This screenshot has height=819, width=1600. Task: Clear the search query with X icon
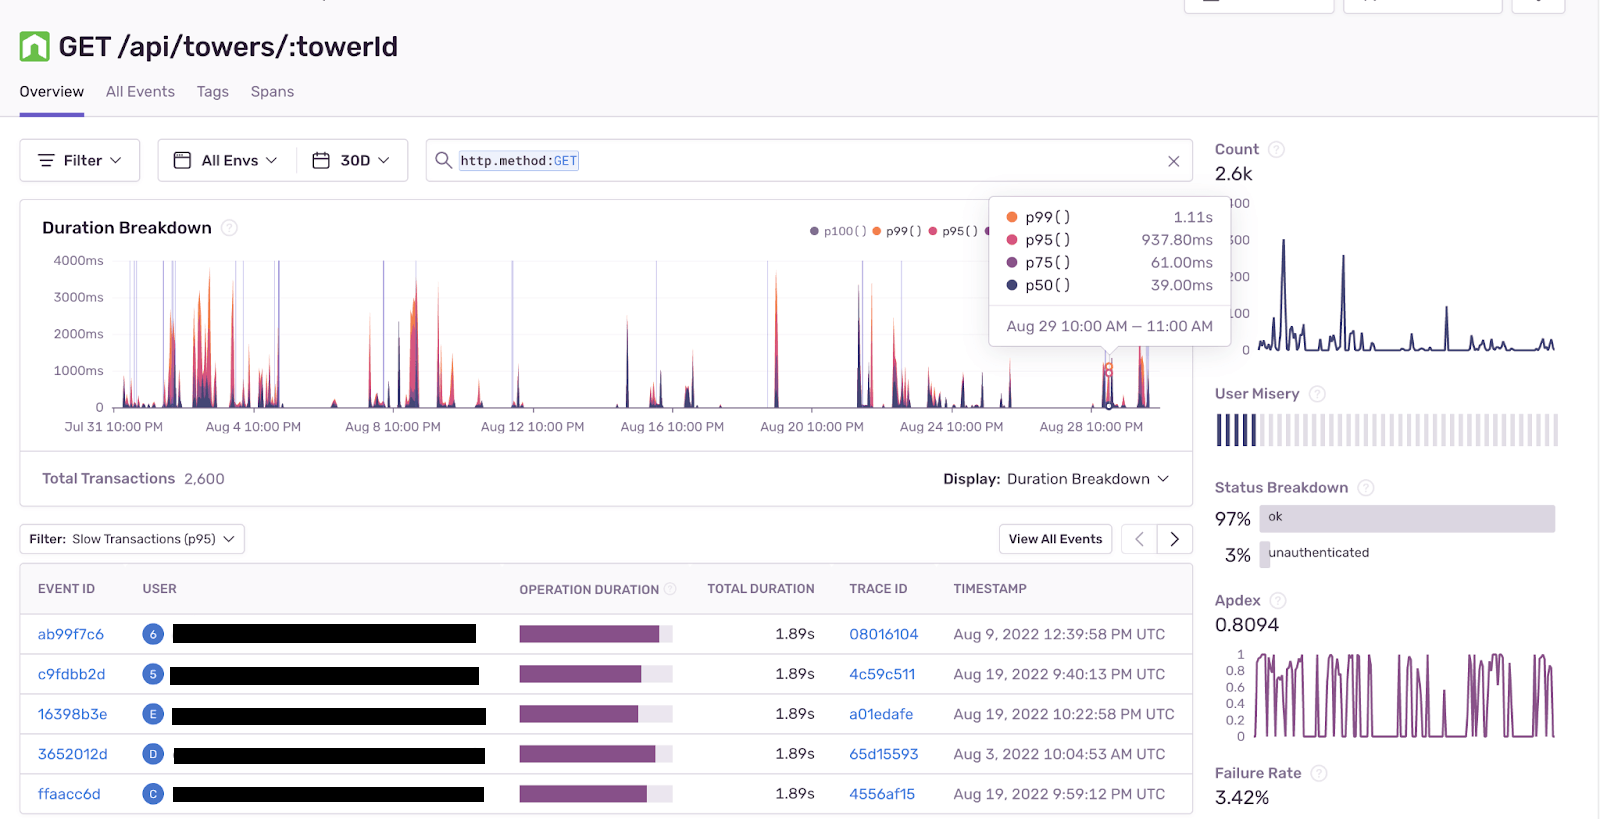click(1173, 161)
